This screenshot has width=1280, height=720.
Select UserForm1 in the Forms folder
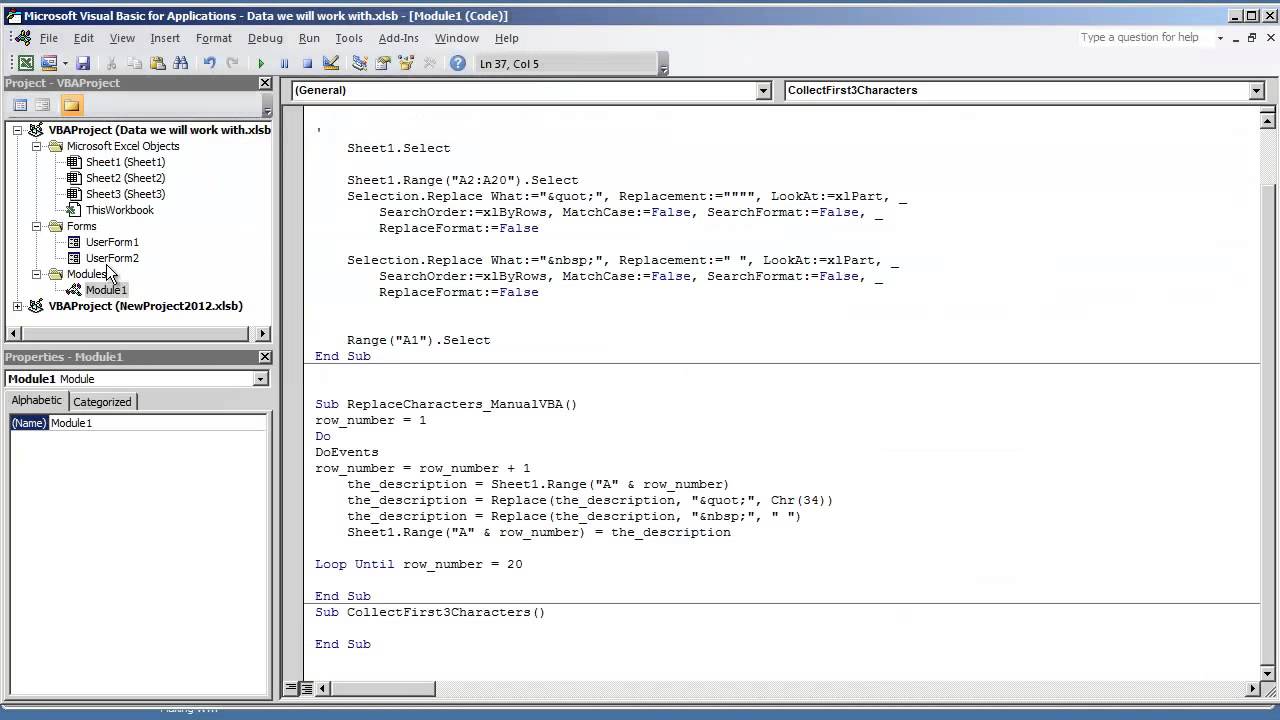click(x=112, y=242)
